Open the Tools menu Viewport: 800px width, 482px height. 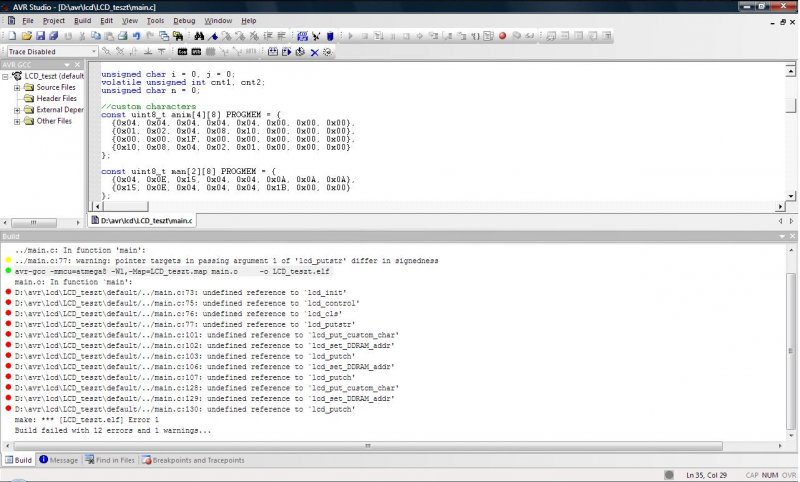point(155,21)
